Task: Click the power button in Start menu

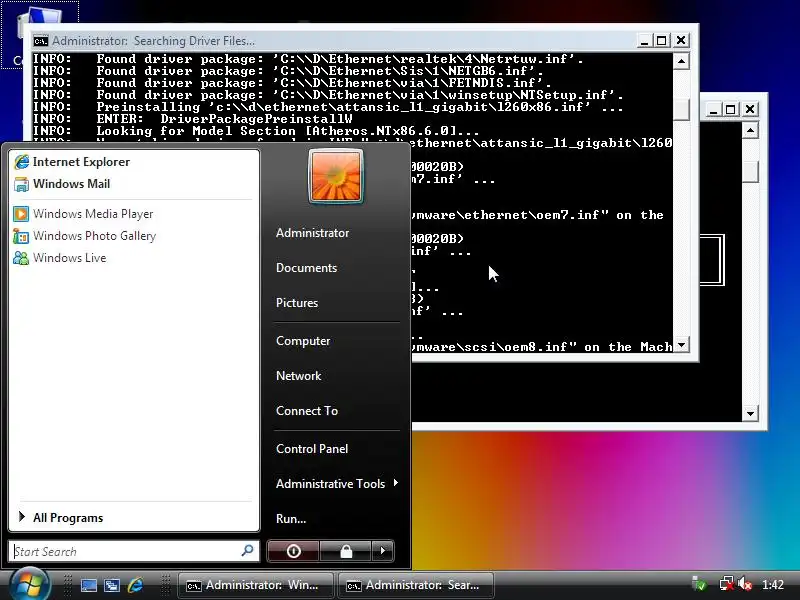Action: pyautogui.click(x=293, y=551)
